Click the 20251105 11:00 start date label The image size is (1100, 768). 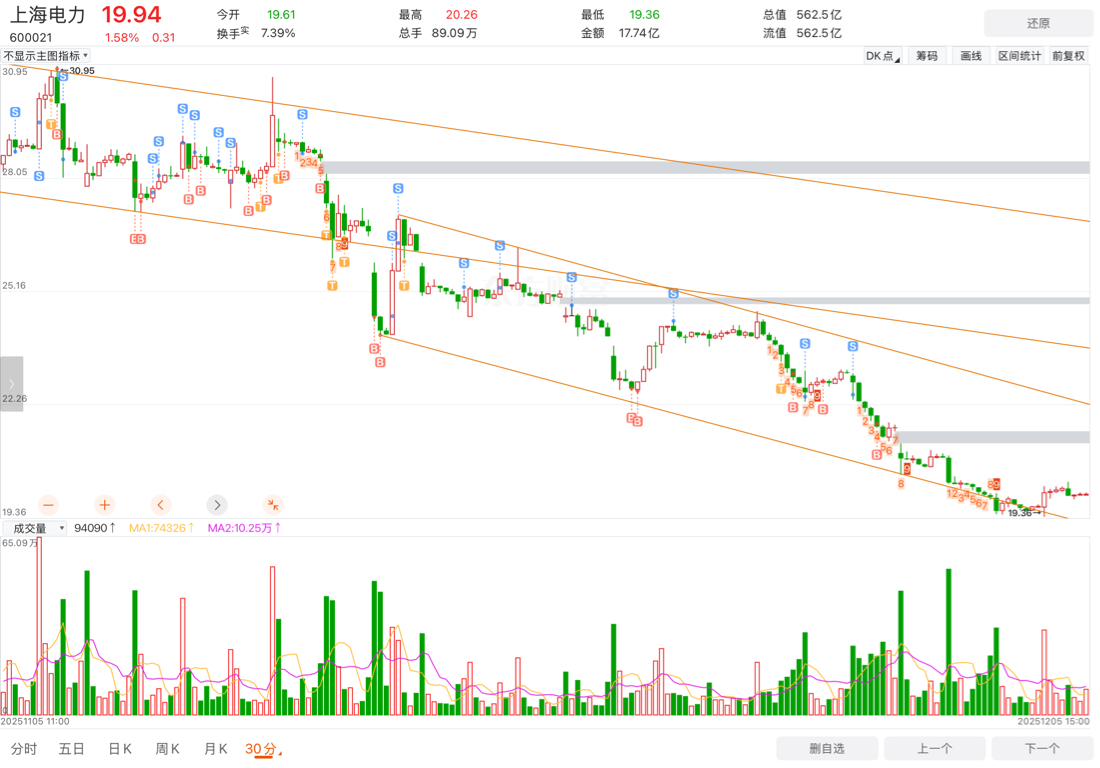pyautogui.click(x=35, y=721)
